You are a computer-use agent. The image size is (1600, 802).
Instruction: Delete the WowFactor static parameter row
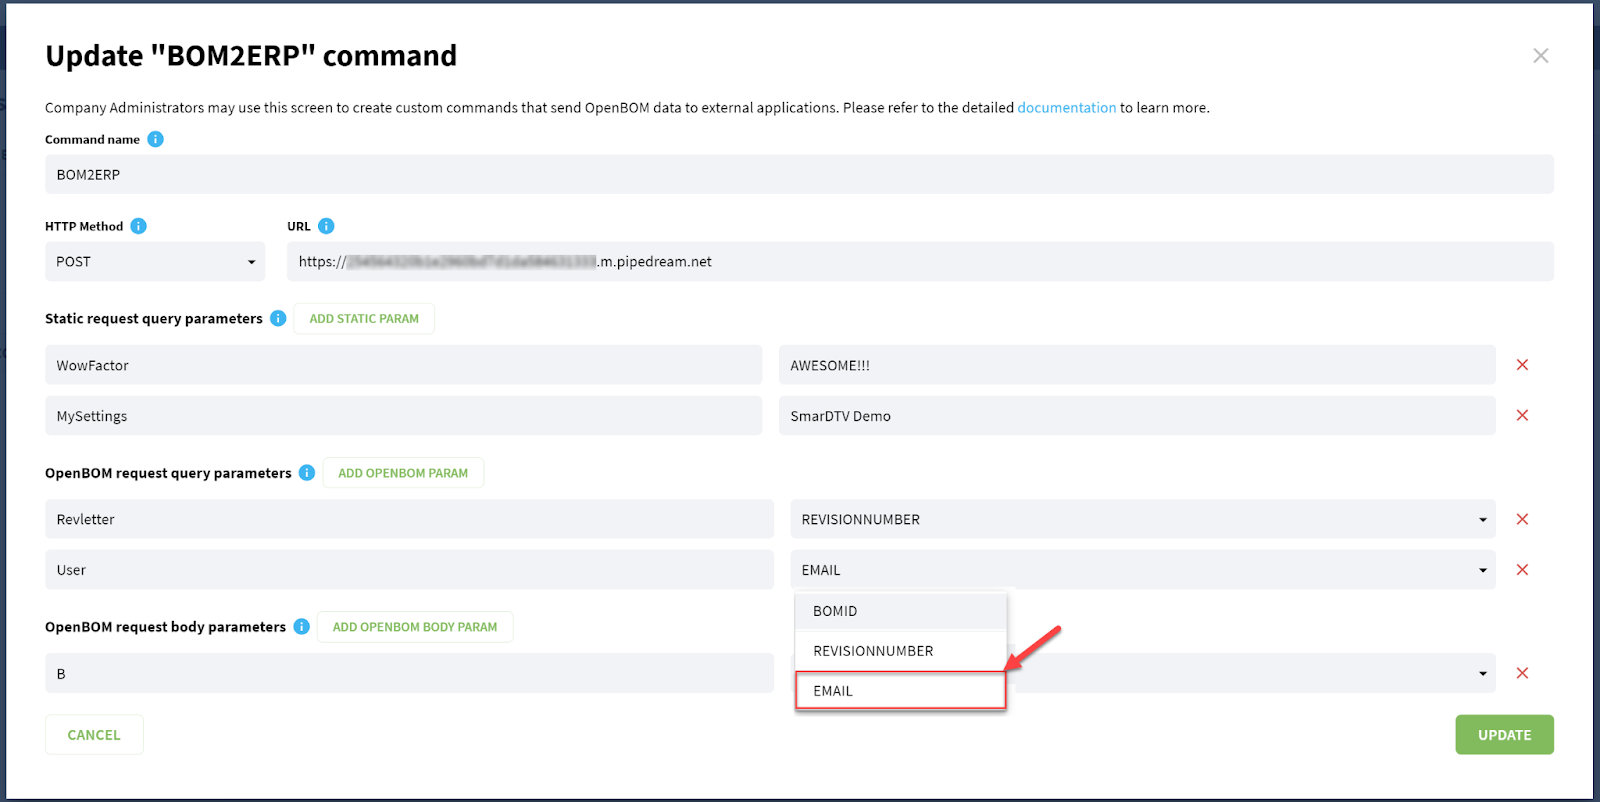[x=1522, y=365]
